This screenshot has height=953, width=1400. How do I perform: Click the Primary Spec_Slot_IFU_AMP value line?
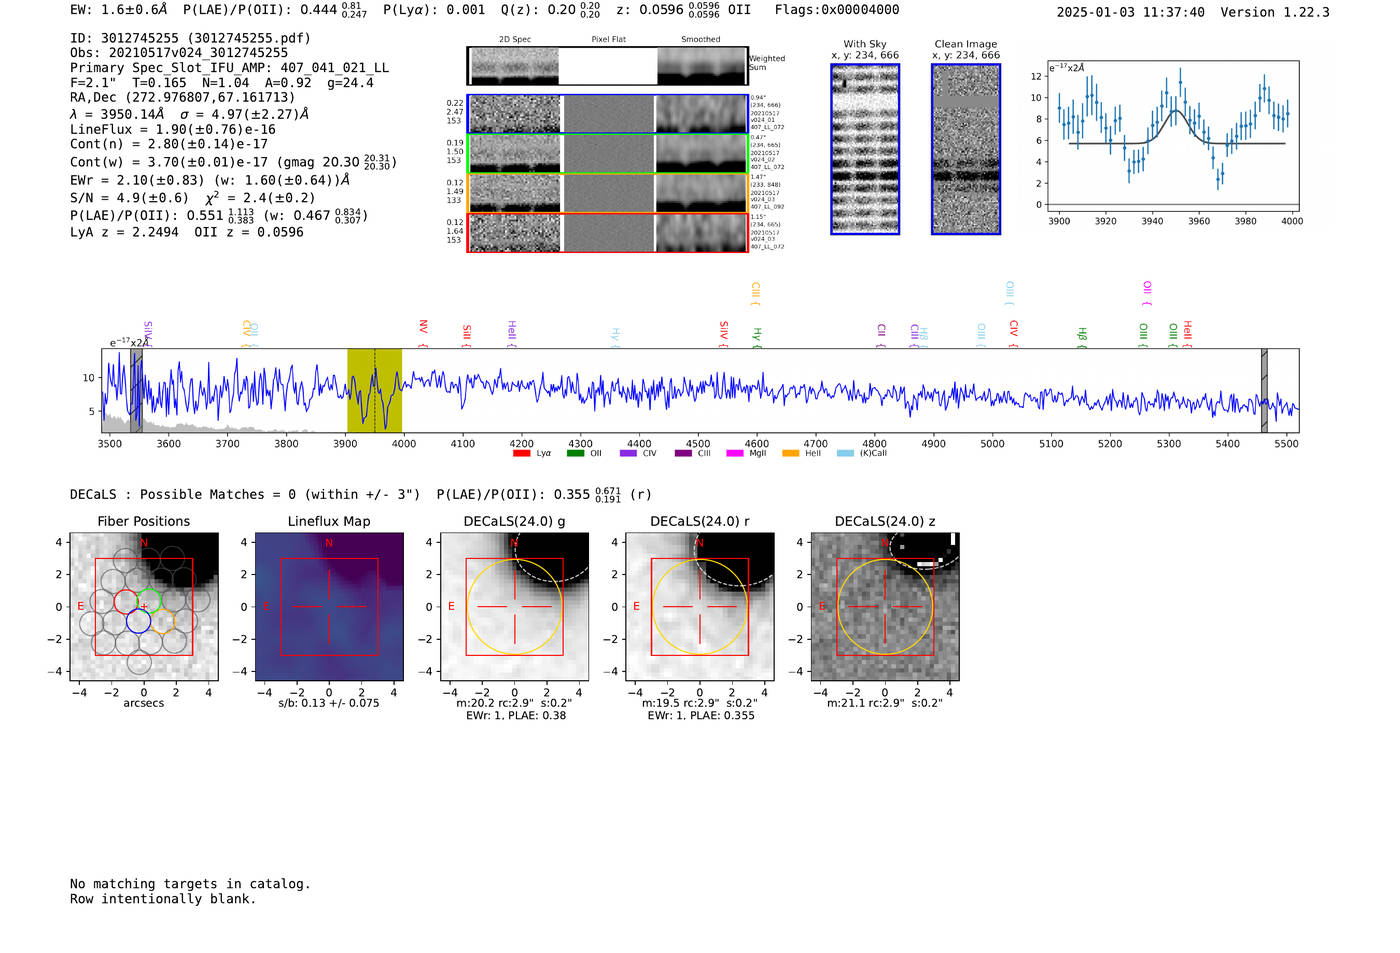point(229,68)
